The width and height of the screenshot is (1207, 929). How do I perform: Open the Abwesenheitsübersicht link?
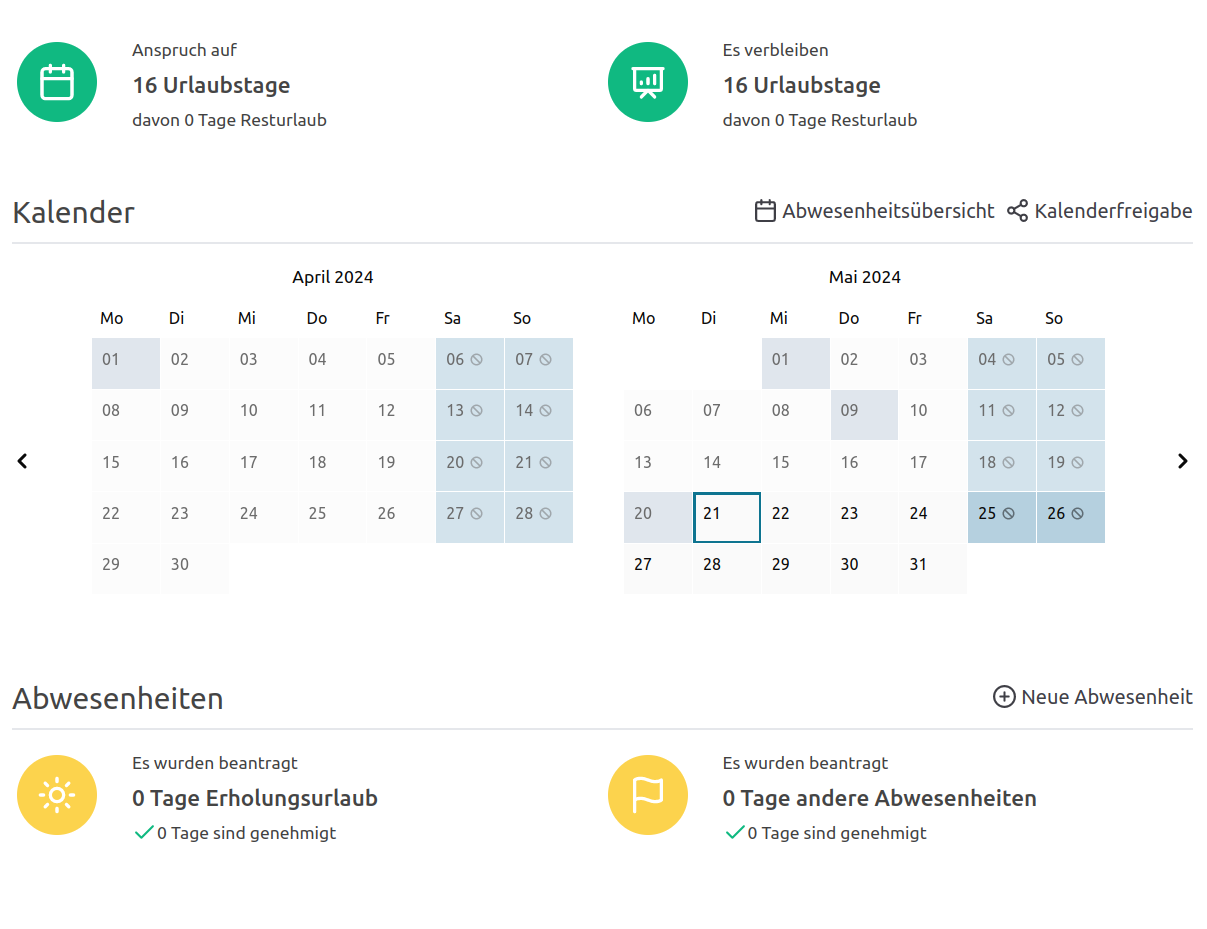pyautogui.click(x=888, y=211)
